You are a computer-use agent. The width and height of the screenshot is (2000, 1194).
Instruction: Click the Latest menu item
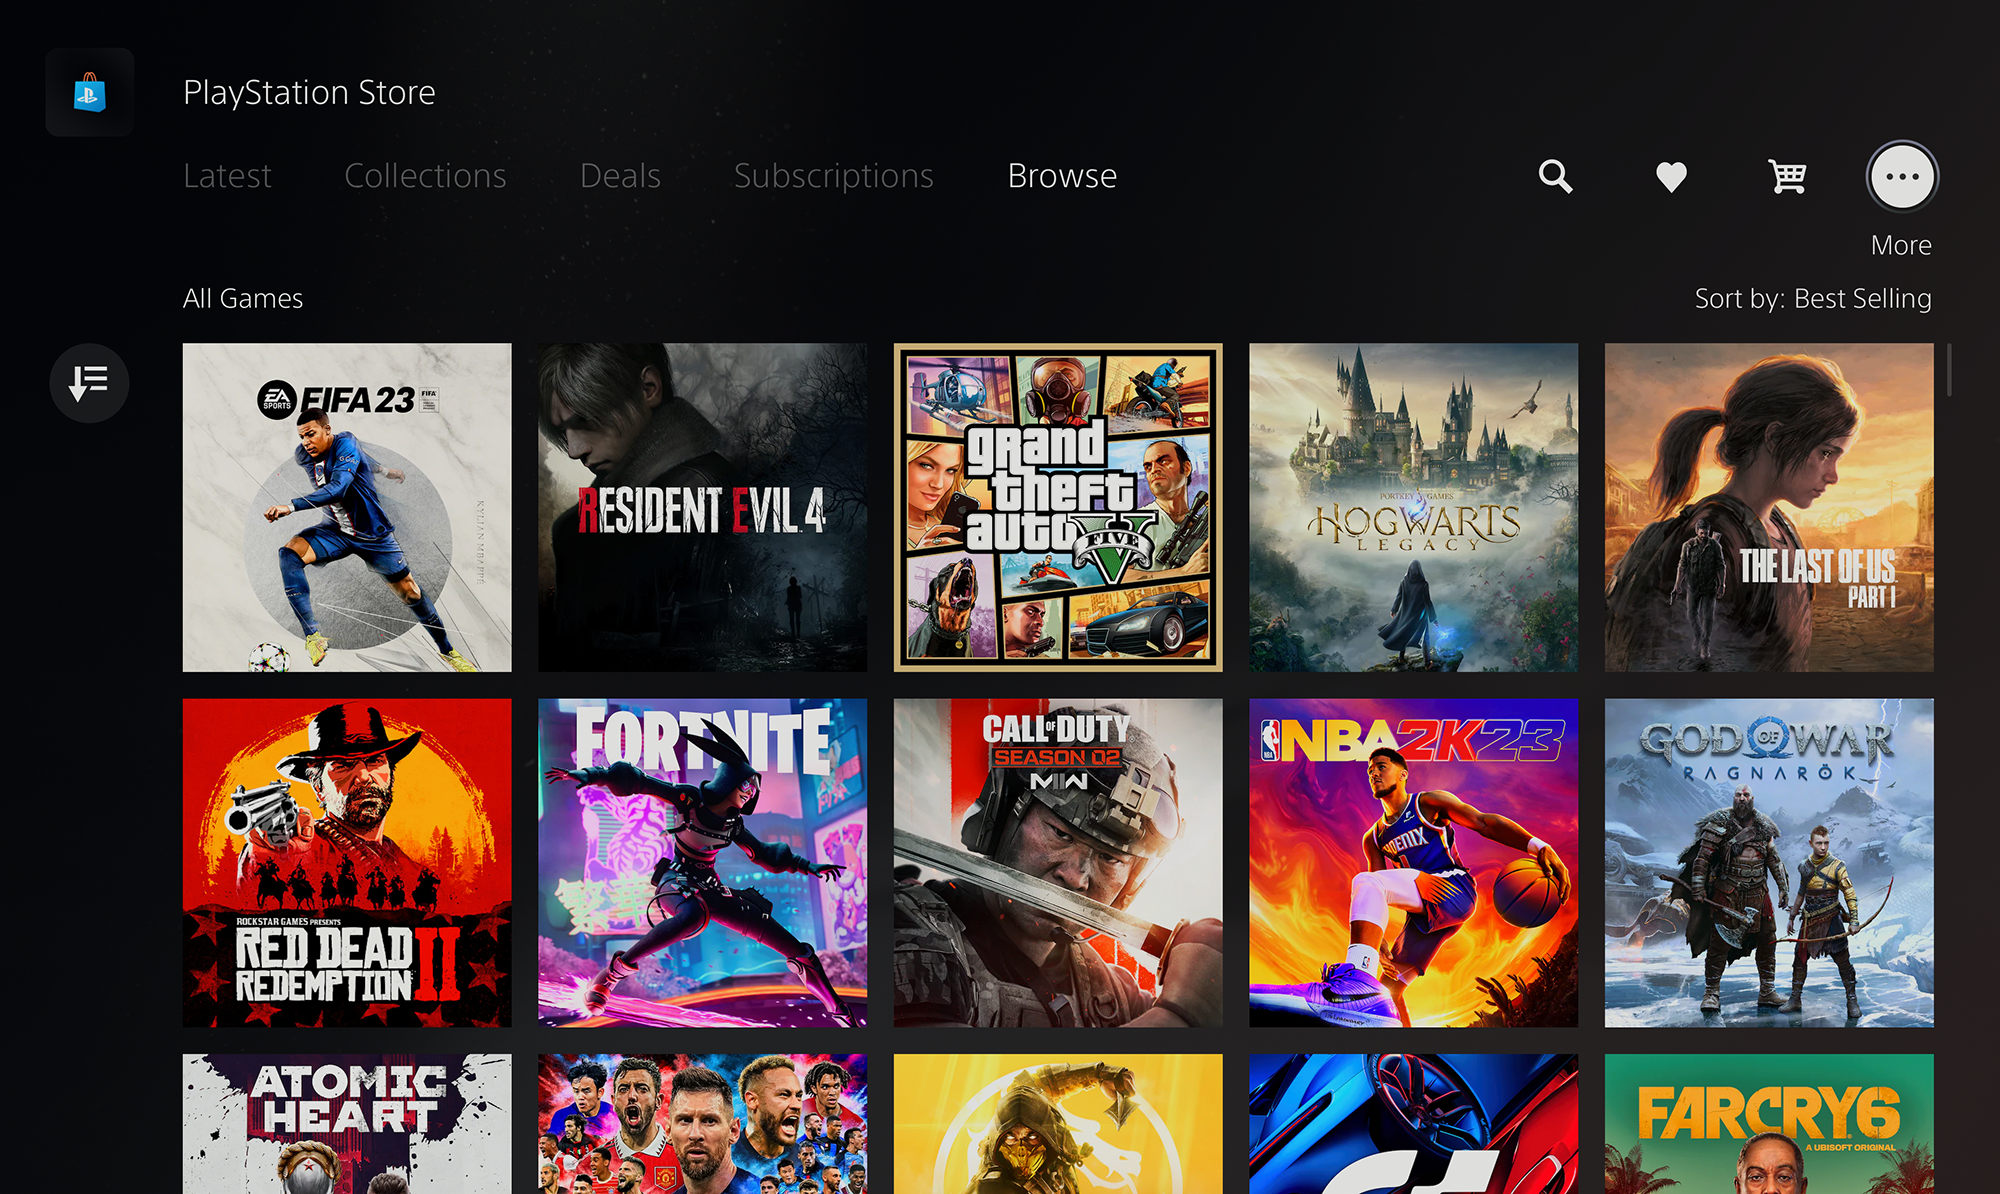coord(227,175)
